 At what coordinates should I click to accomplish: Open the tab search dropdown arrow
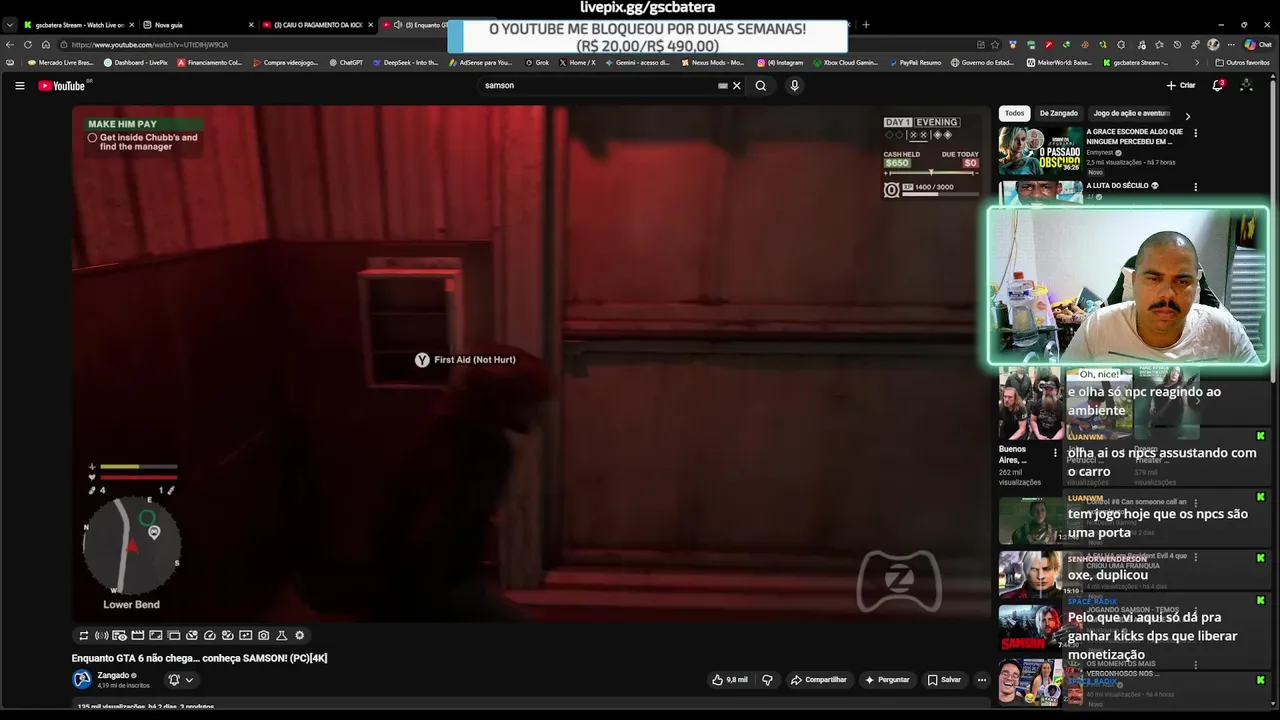(9, 25)
